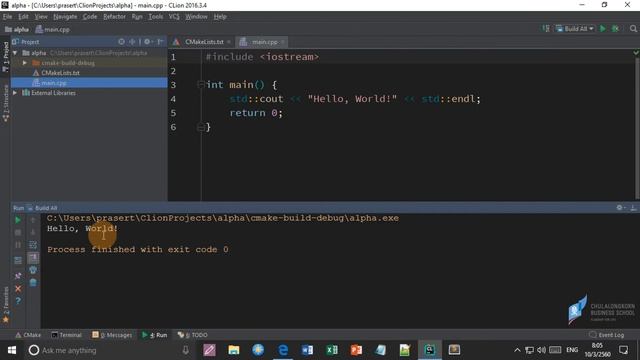Hide the Run tool window
This screenshot has width=640, height=360.
click(x=633, y=208)
